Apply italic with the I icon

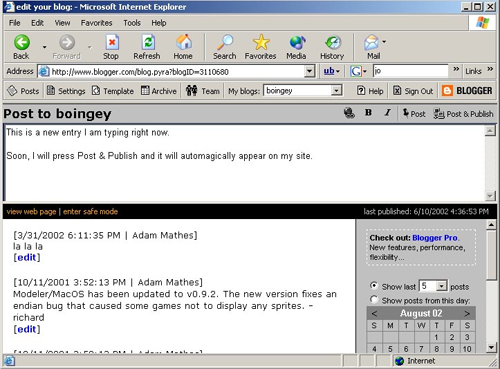point(387,113)
